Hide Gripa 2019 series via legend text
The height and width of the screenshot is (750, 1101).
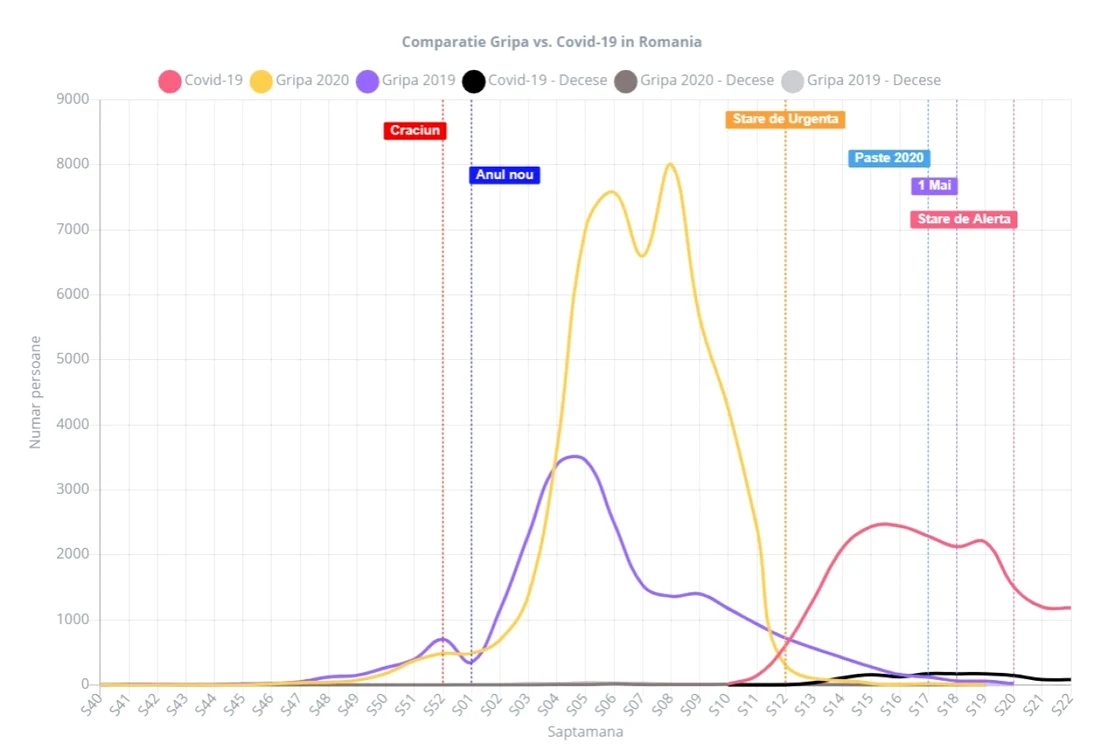(x=418, y=80)
